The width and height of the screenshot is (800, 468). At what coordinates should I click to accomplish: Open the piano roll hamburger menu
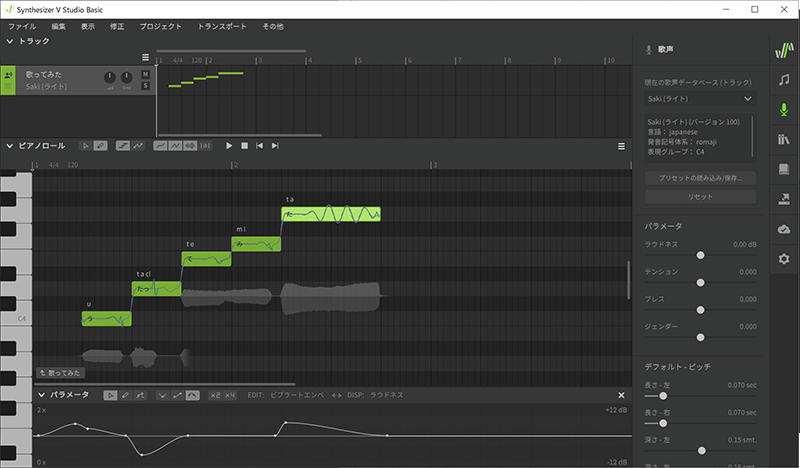tap(621, 146)
